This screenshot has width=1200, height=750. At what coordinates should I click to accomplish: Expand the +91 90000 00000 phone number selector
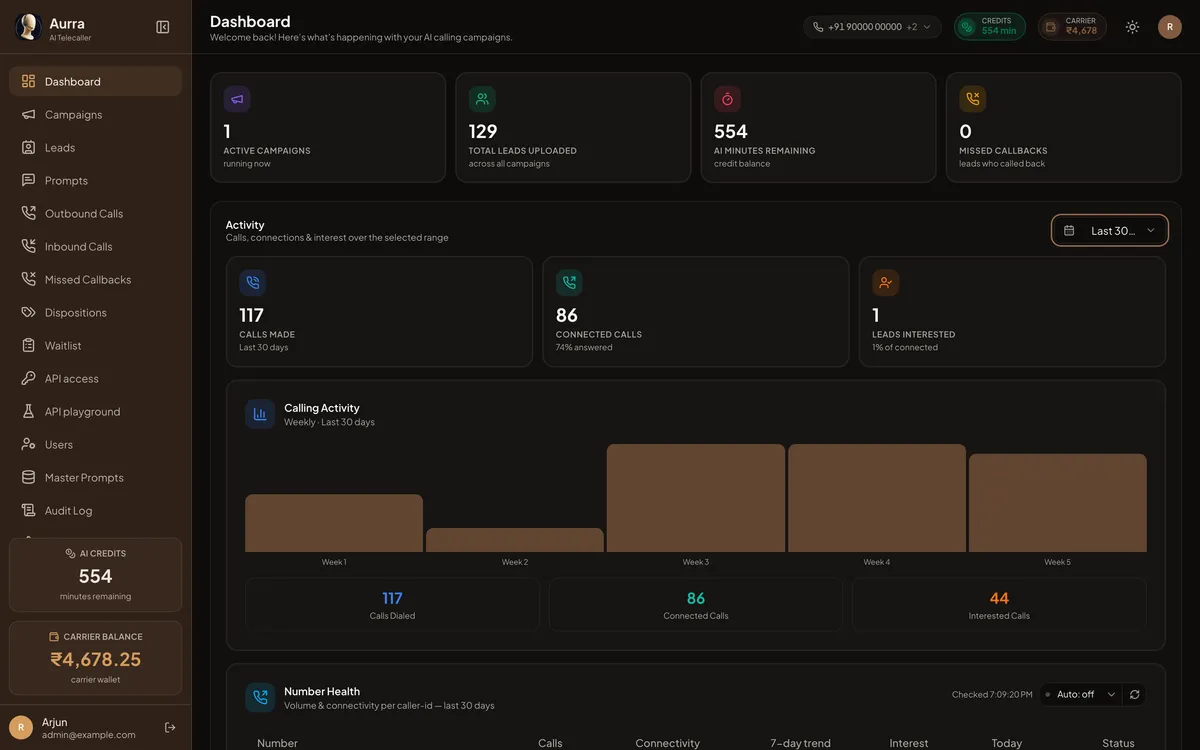click(x=872, y=27)
